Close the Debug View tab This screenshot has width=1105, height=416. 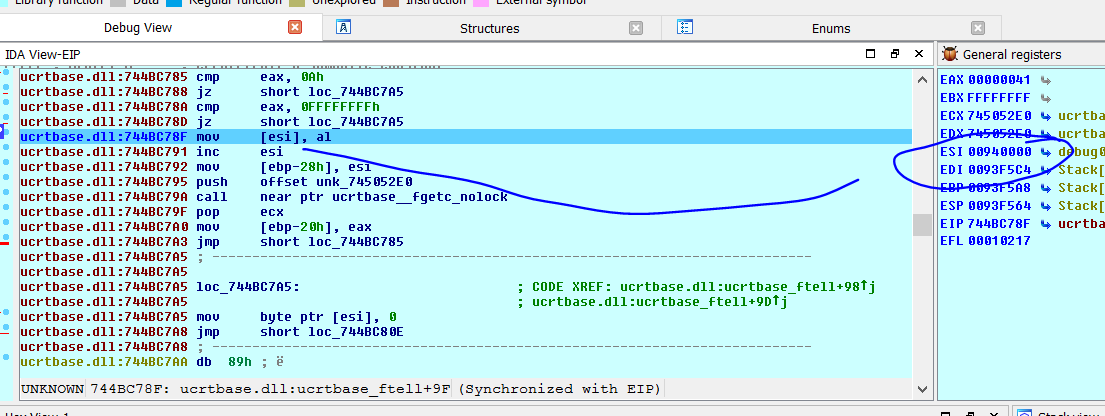tap(295, 28)
